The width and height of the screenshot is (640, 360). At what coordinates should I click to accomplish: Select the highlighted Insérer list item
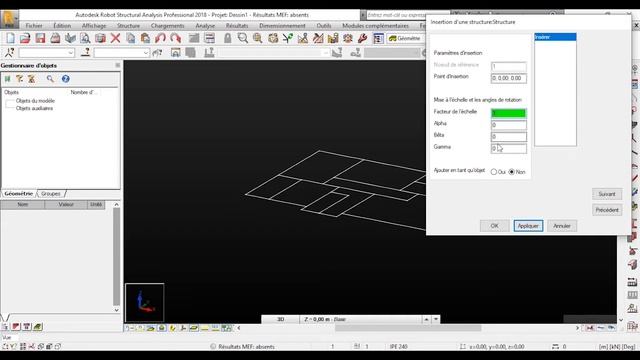tap(555, 37)
